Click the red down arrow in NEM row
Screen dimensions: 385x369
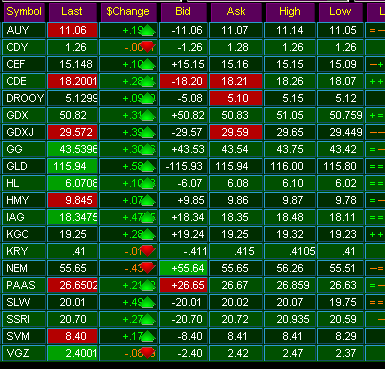click(148, 268)
